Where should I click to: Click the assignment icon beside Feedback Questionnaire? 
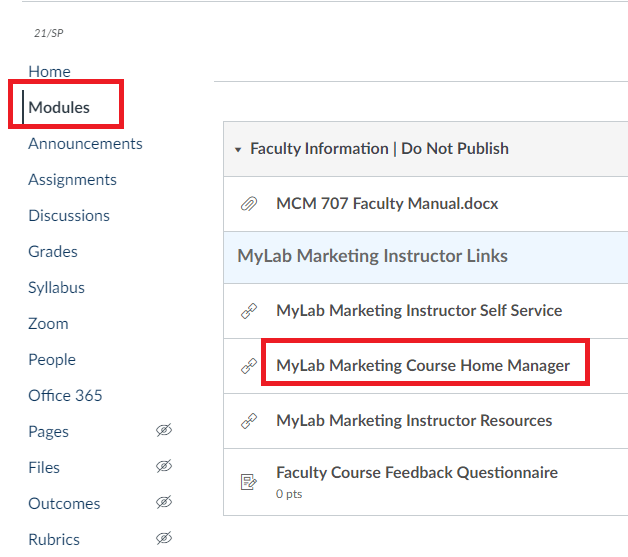point(249,482)
